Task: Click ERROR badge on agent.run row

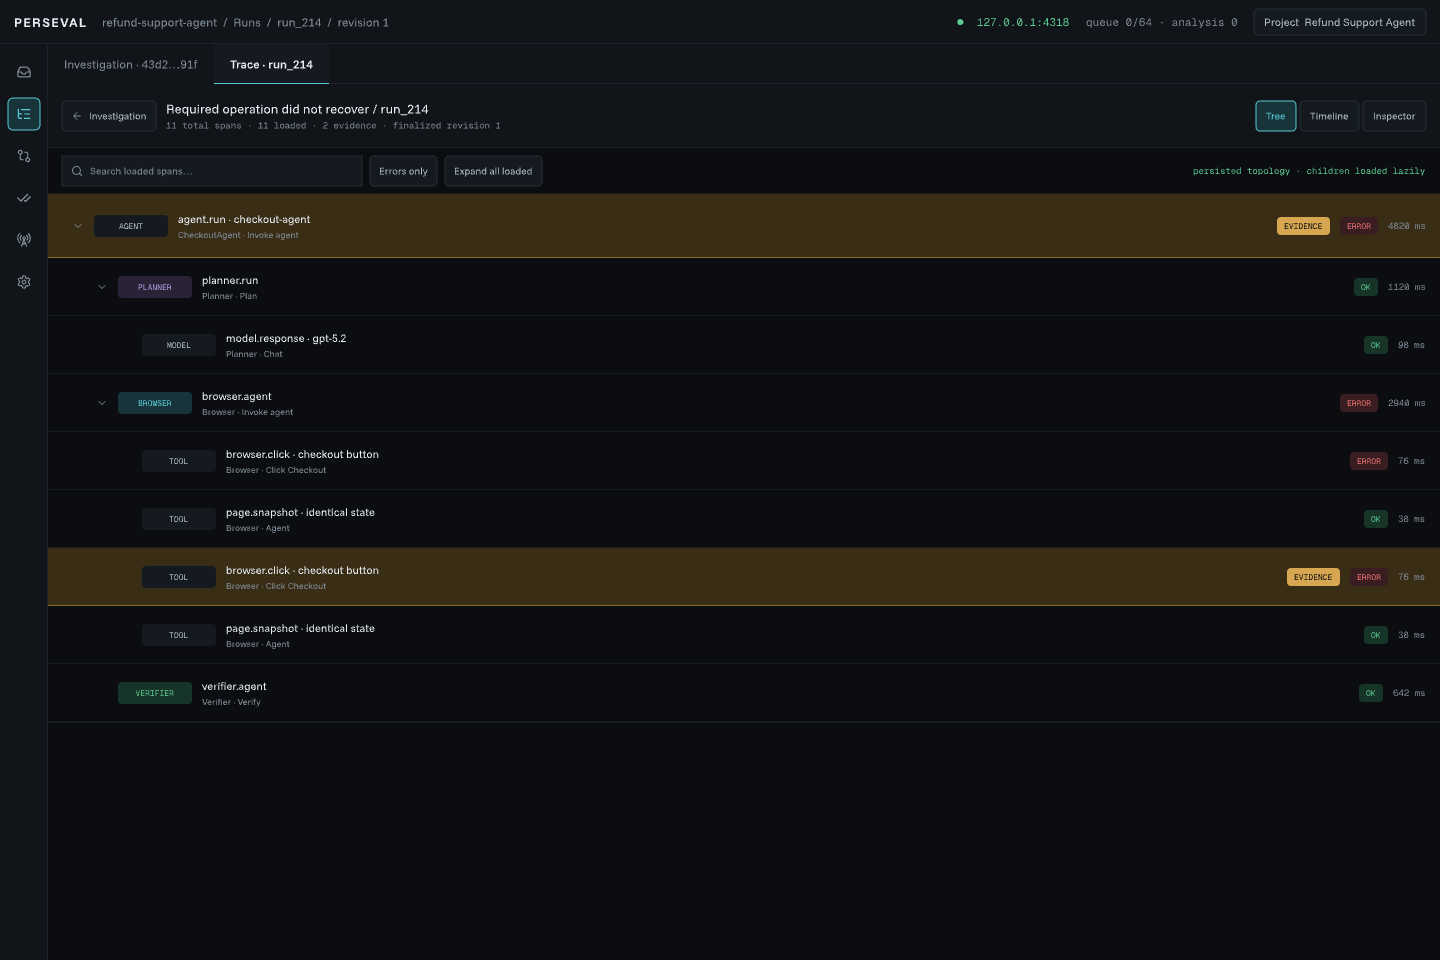Action: [x=1359, y=226]
